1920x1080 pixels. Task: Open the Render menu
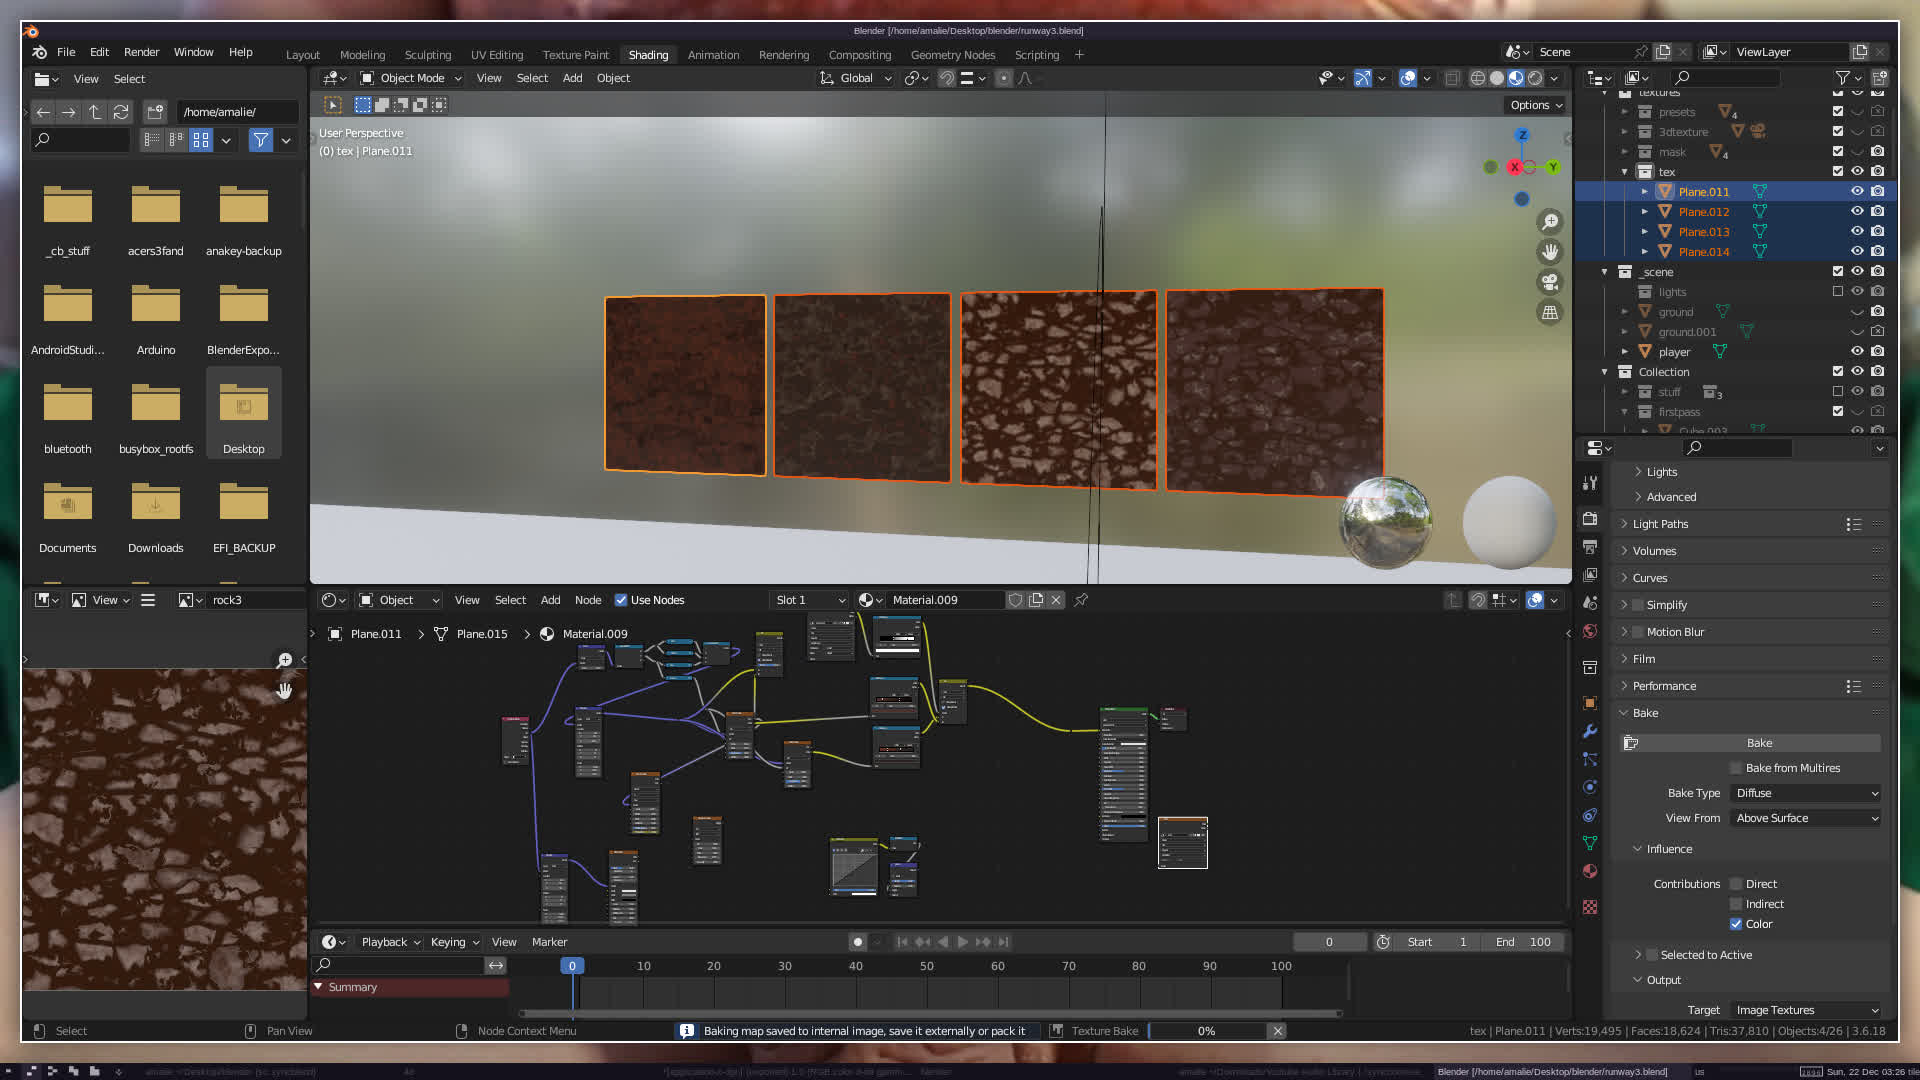tap(141, 52)
